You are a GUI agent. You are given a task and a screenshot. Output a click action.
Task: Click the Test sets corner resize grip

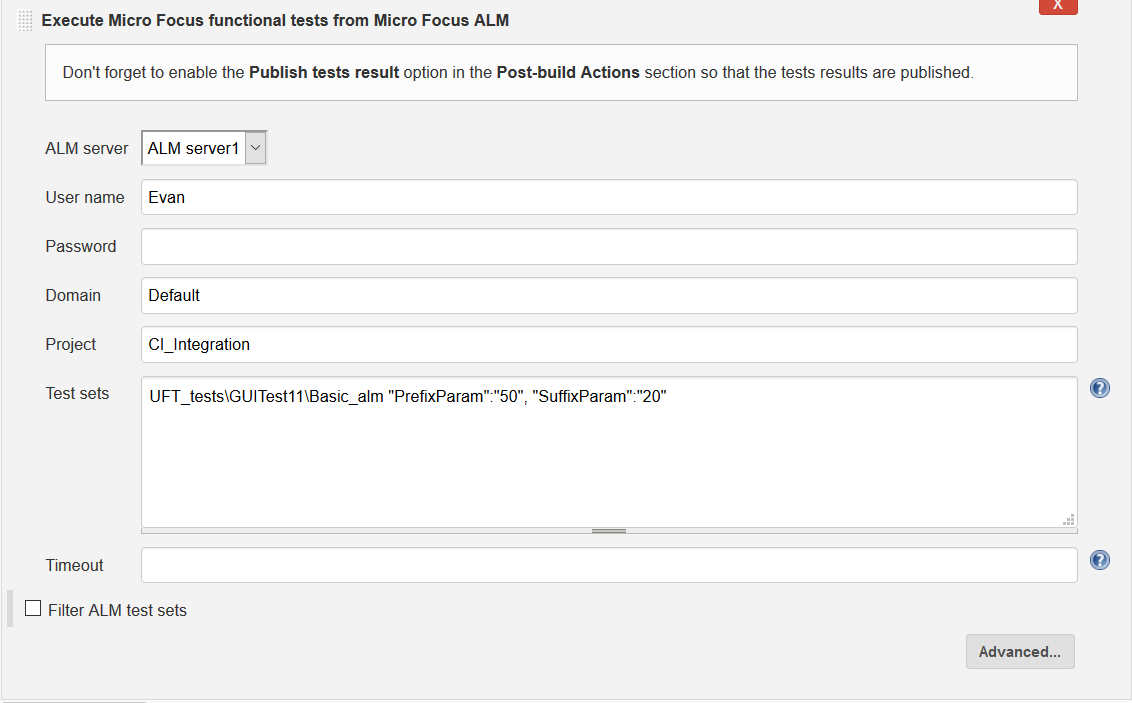pos(1068,519)
